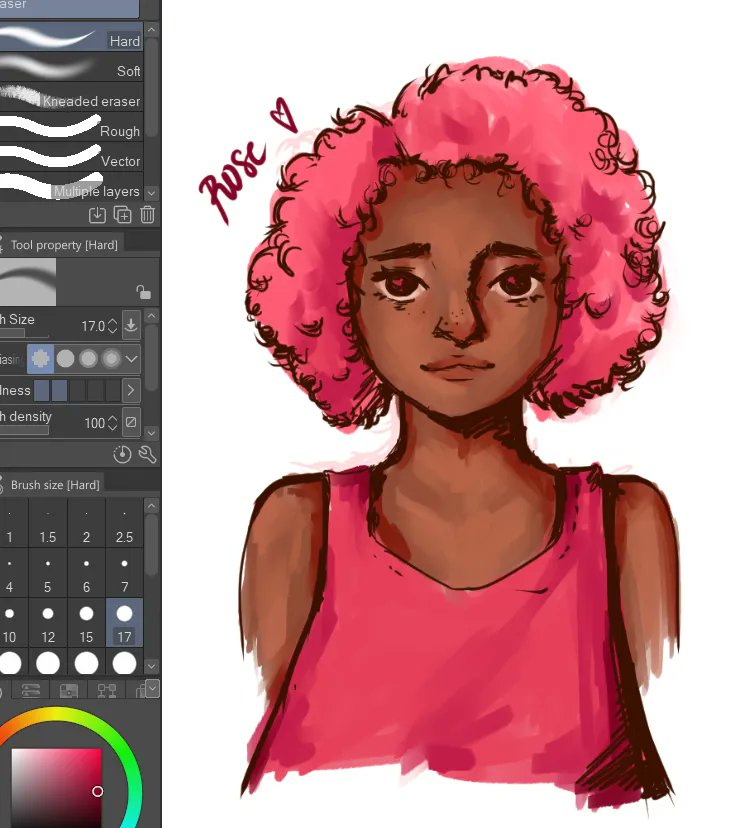Click the tool property scroll-down arrow

(152, 433)
